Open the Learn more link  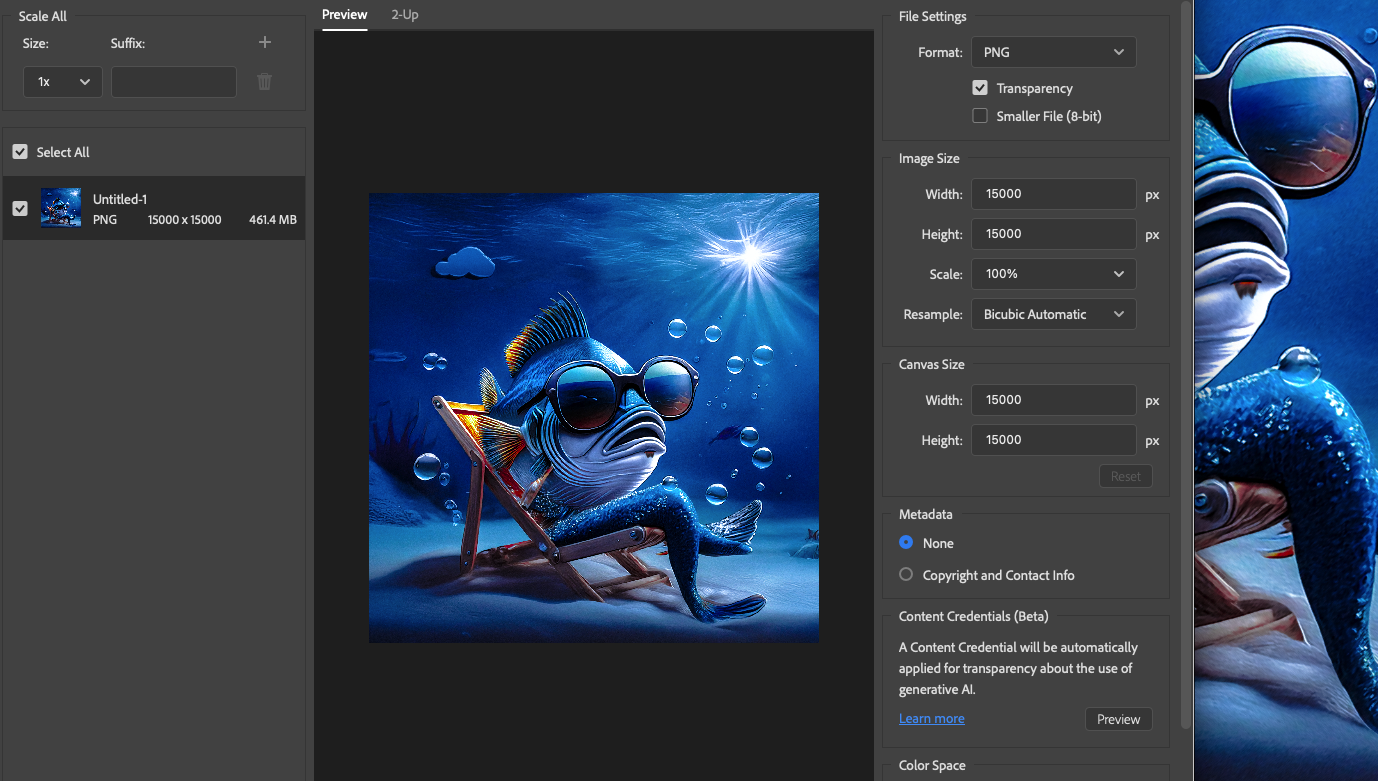pos(931,718)
